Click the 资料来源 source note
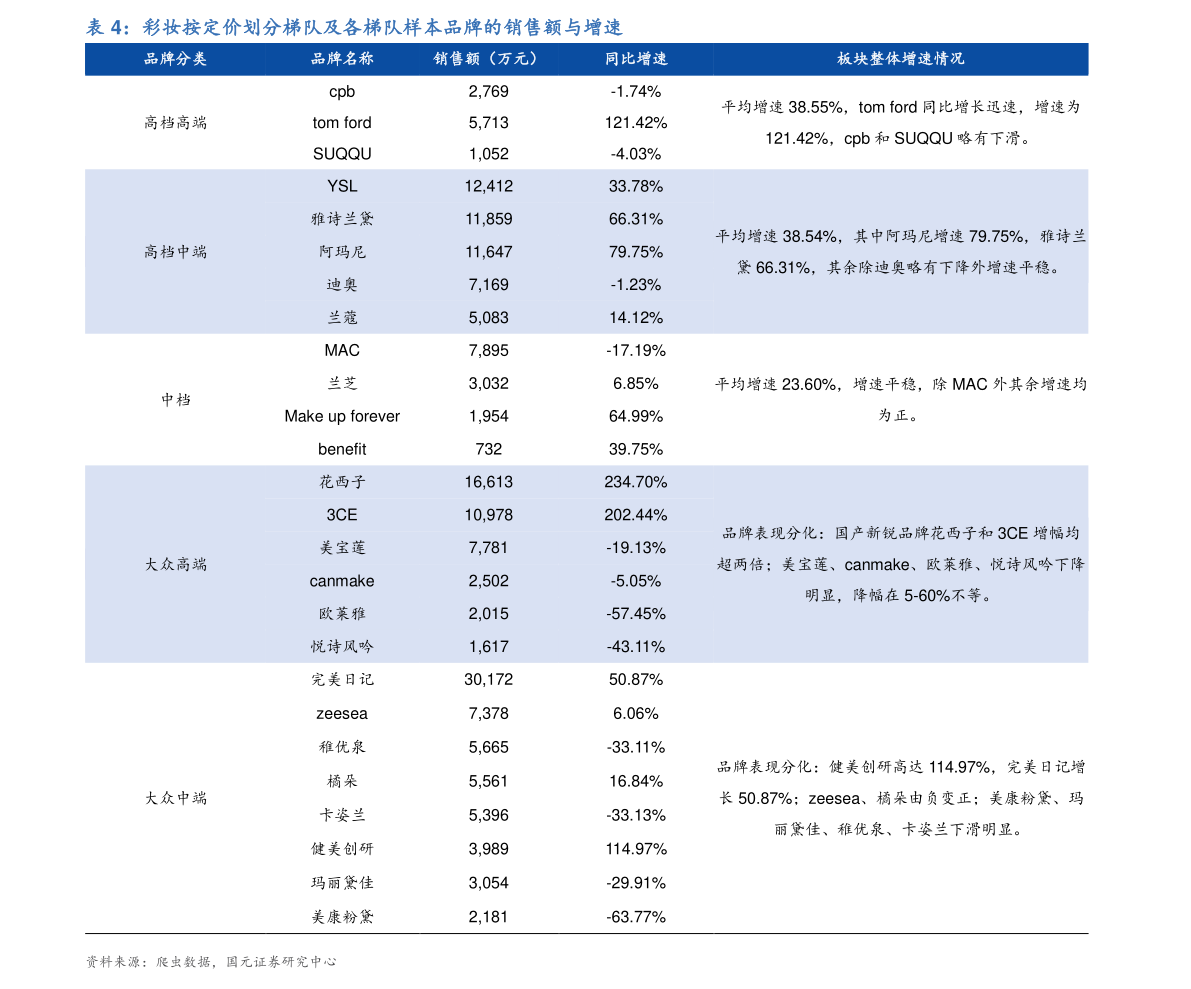The image size is (1191, 989). (x=210, y=962)
